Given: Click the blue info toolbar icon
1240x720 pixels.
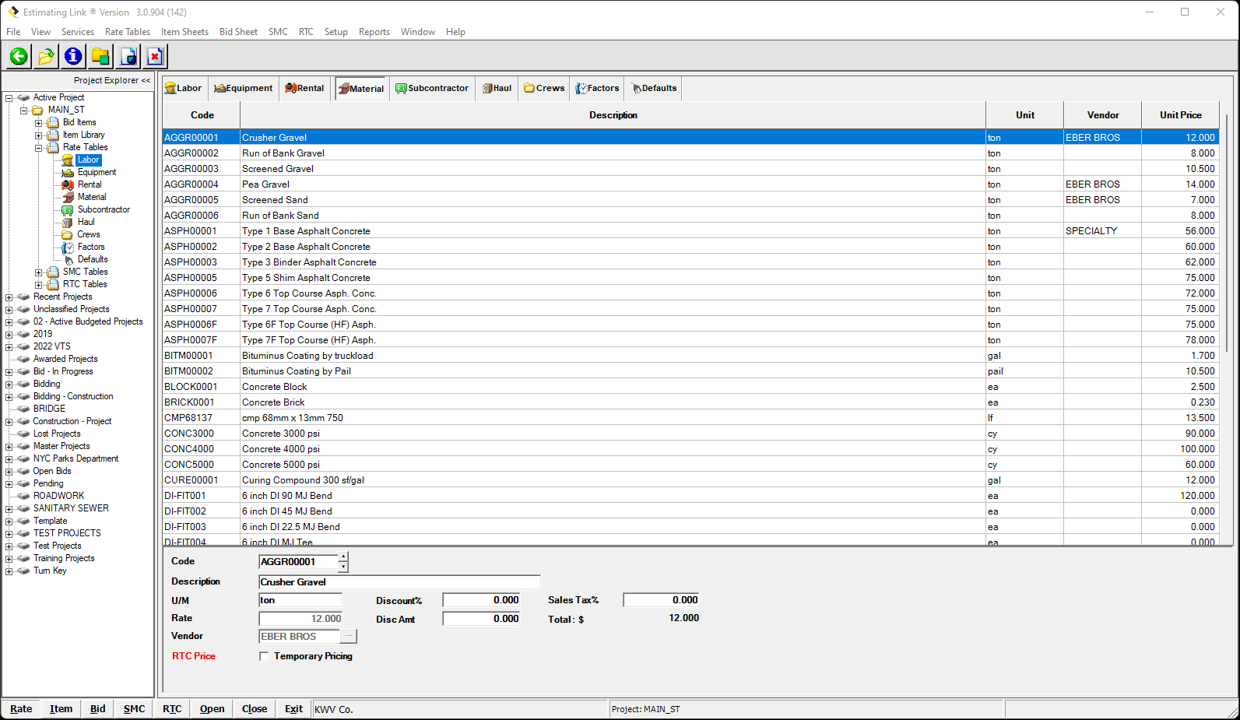Looking at the screenshot, I should point(72,56).
